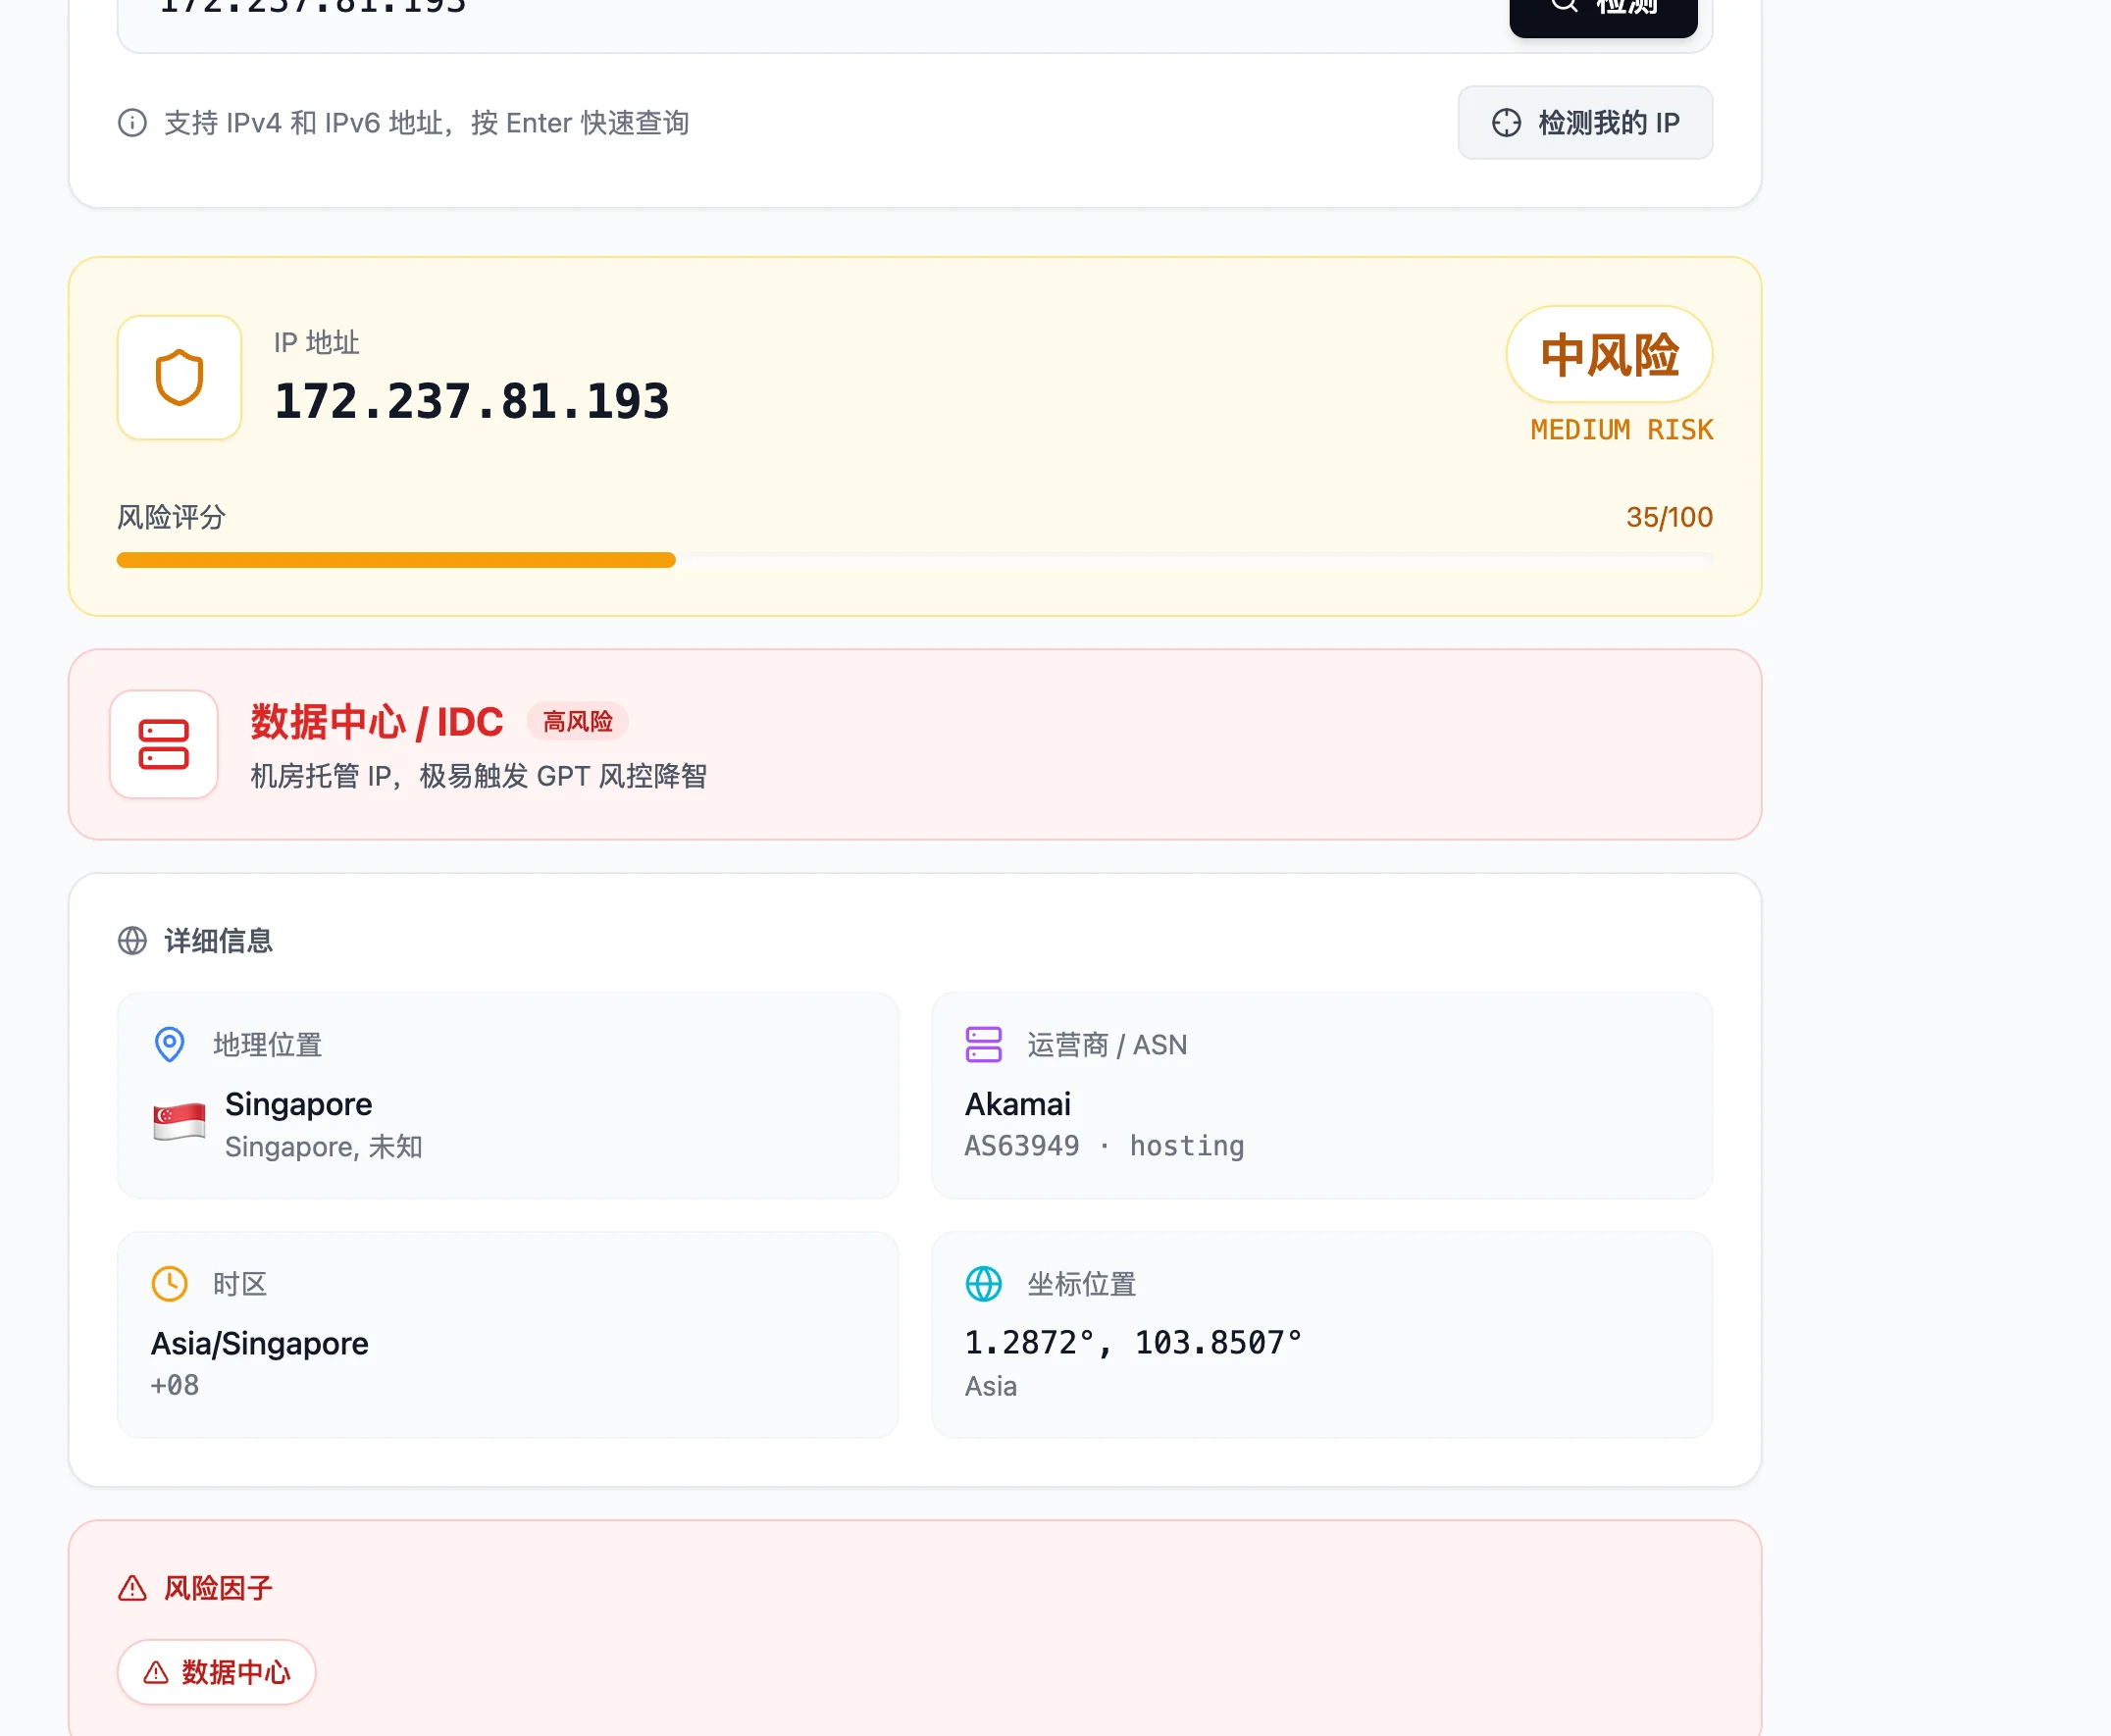The height and width of the screenshot is (1736, 2111).
Task: Click the crosshair icon inside 检测我的 IP button
Action: point(1506,122)
